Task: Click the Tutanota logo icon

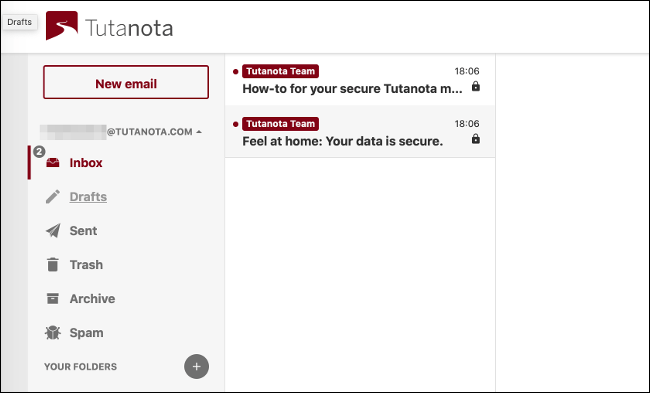Action: click(62, 26)
